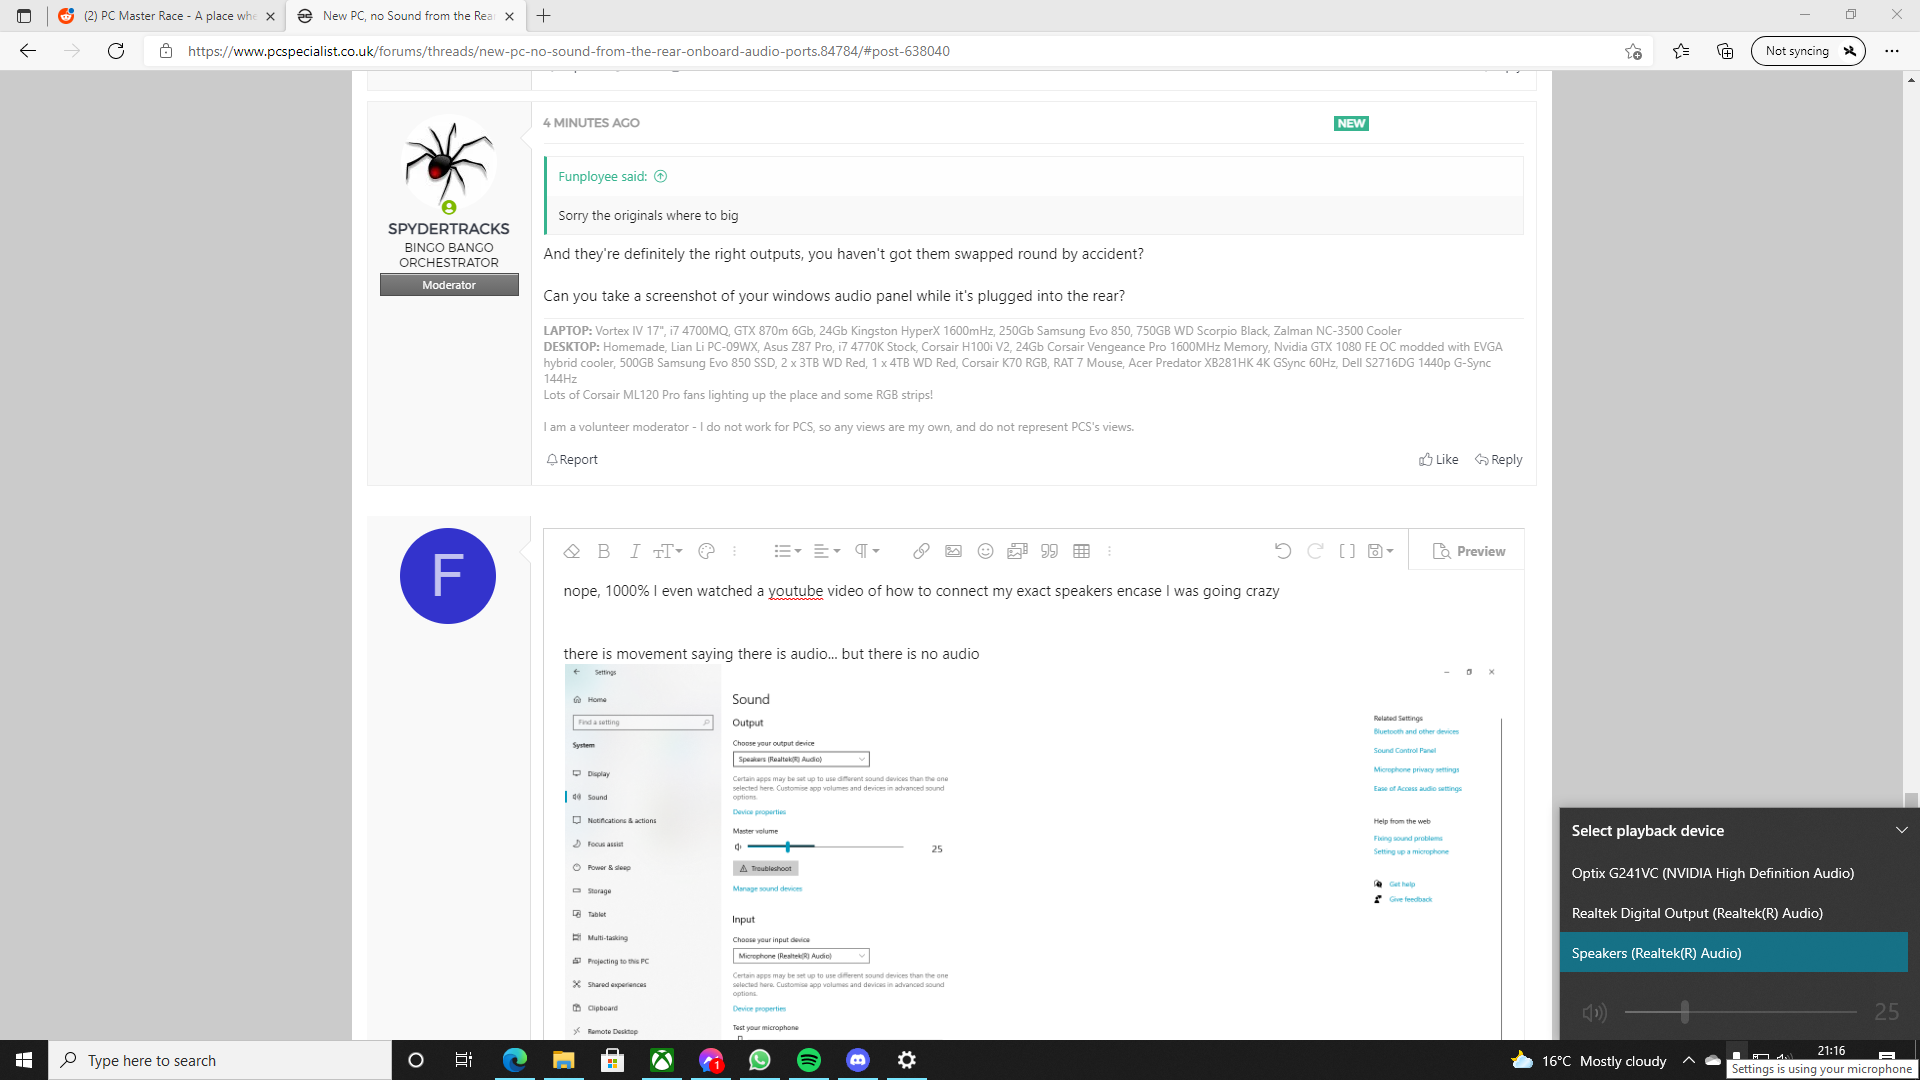Screen dimensions: 1920x1080
Task: Open the text color palette
Action: tap(706, 551)
